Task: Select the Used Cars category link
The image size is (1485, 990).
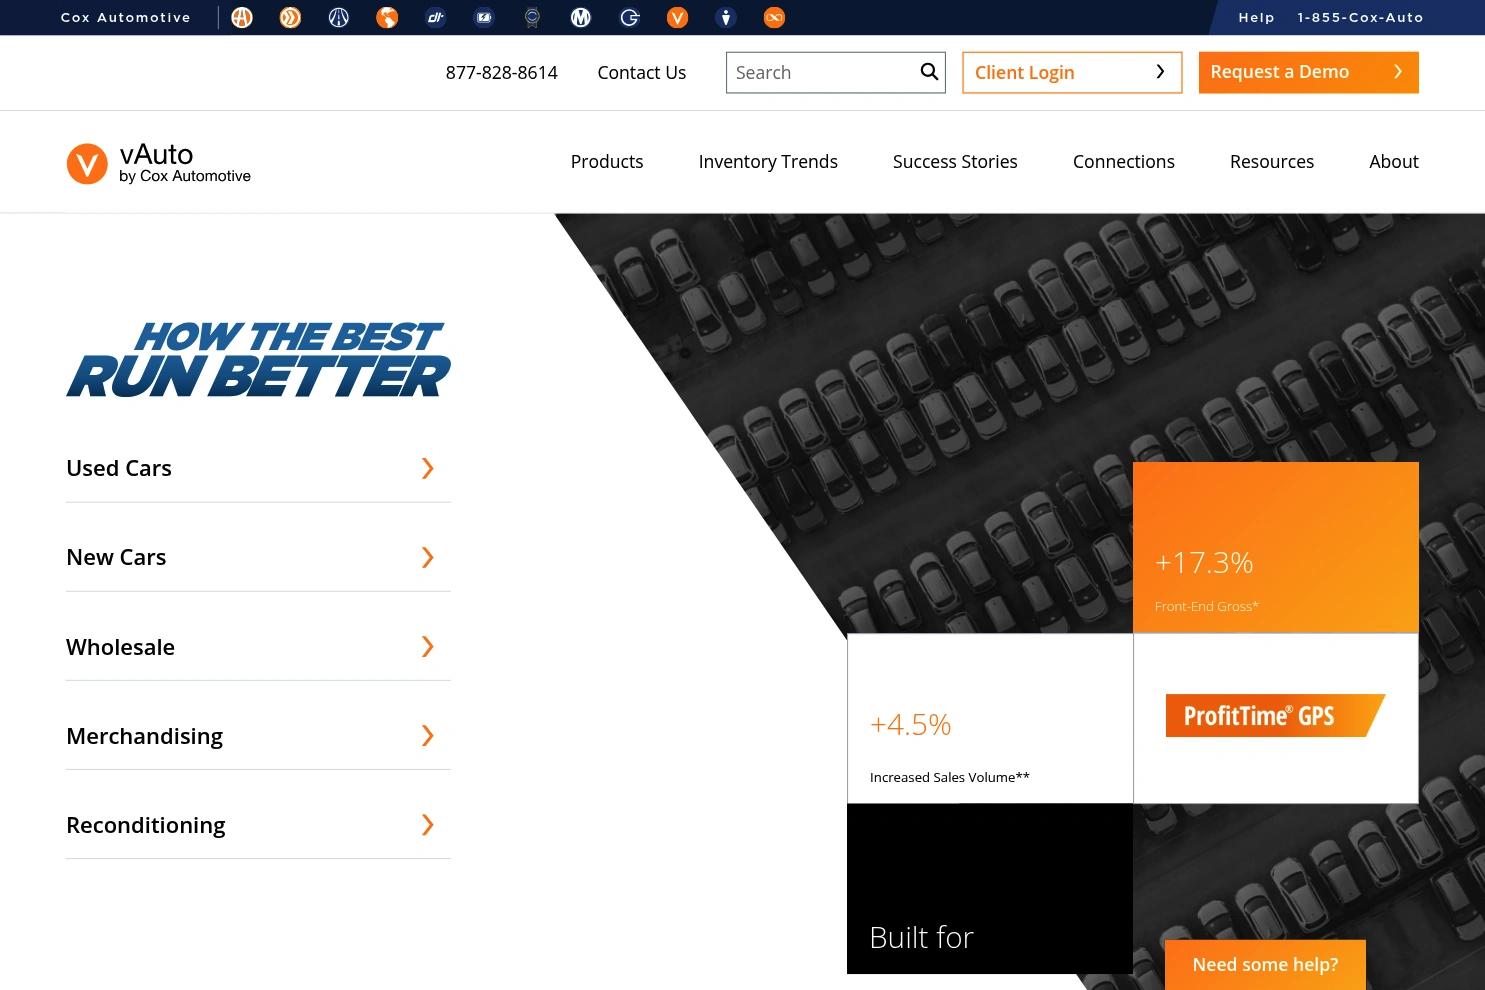Action: pos(119,468)
